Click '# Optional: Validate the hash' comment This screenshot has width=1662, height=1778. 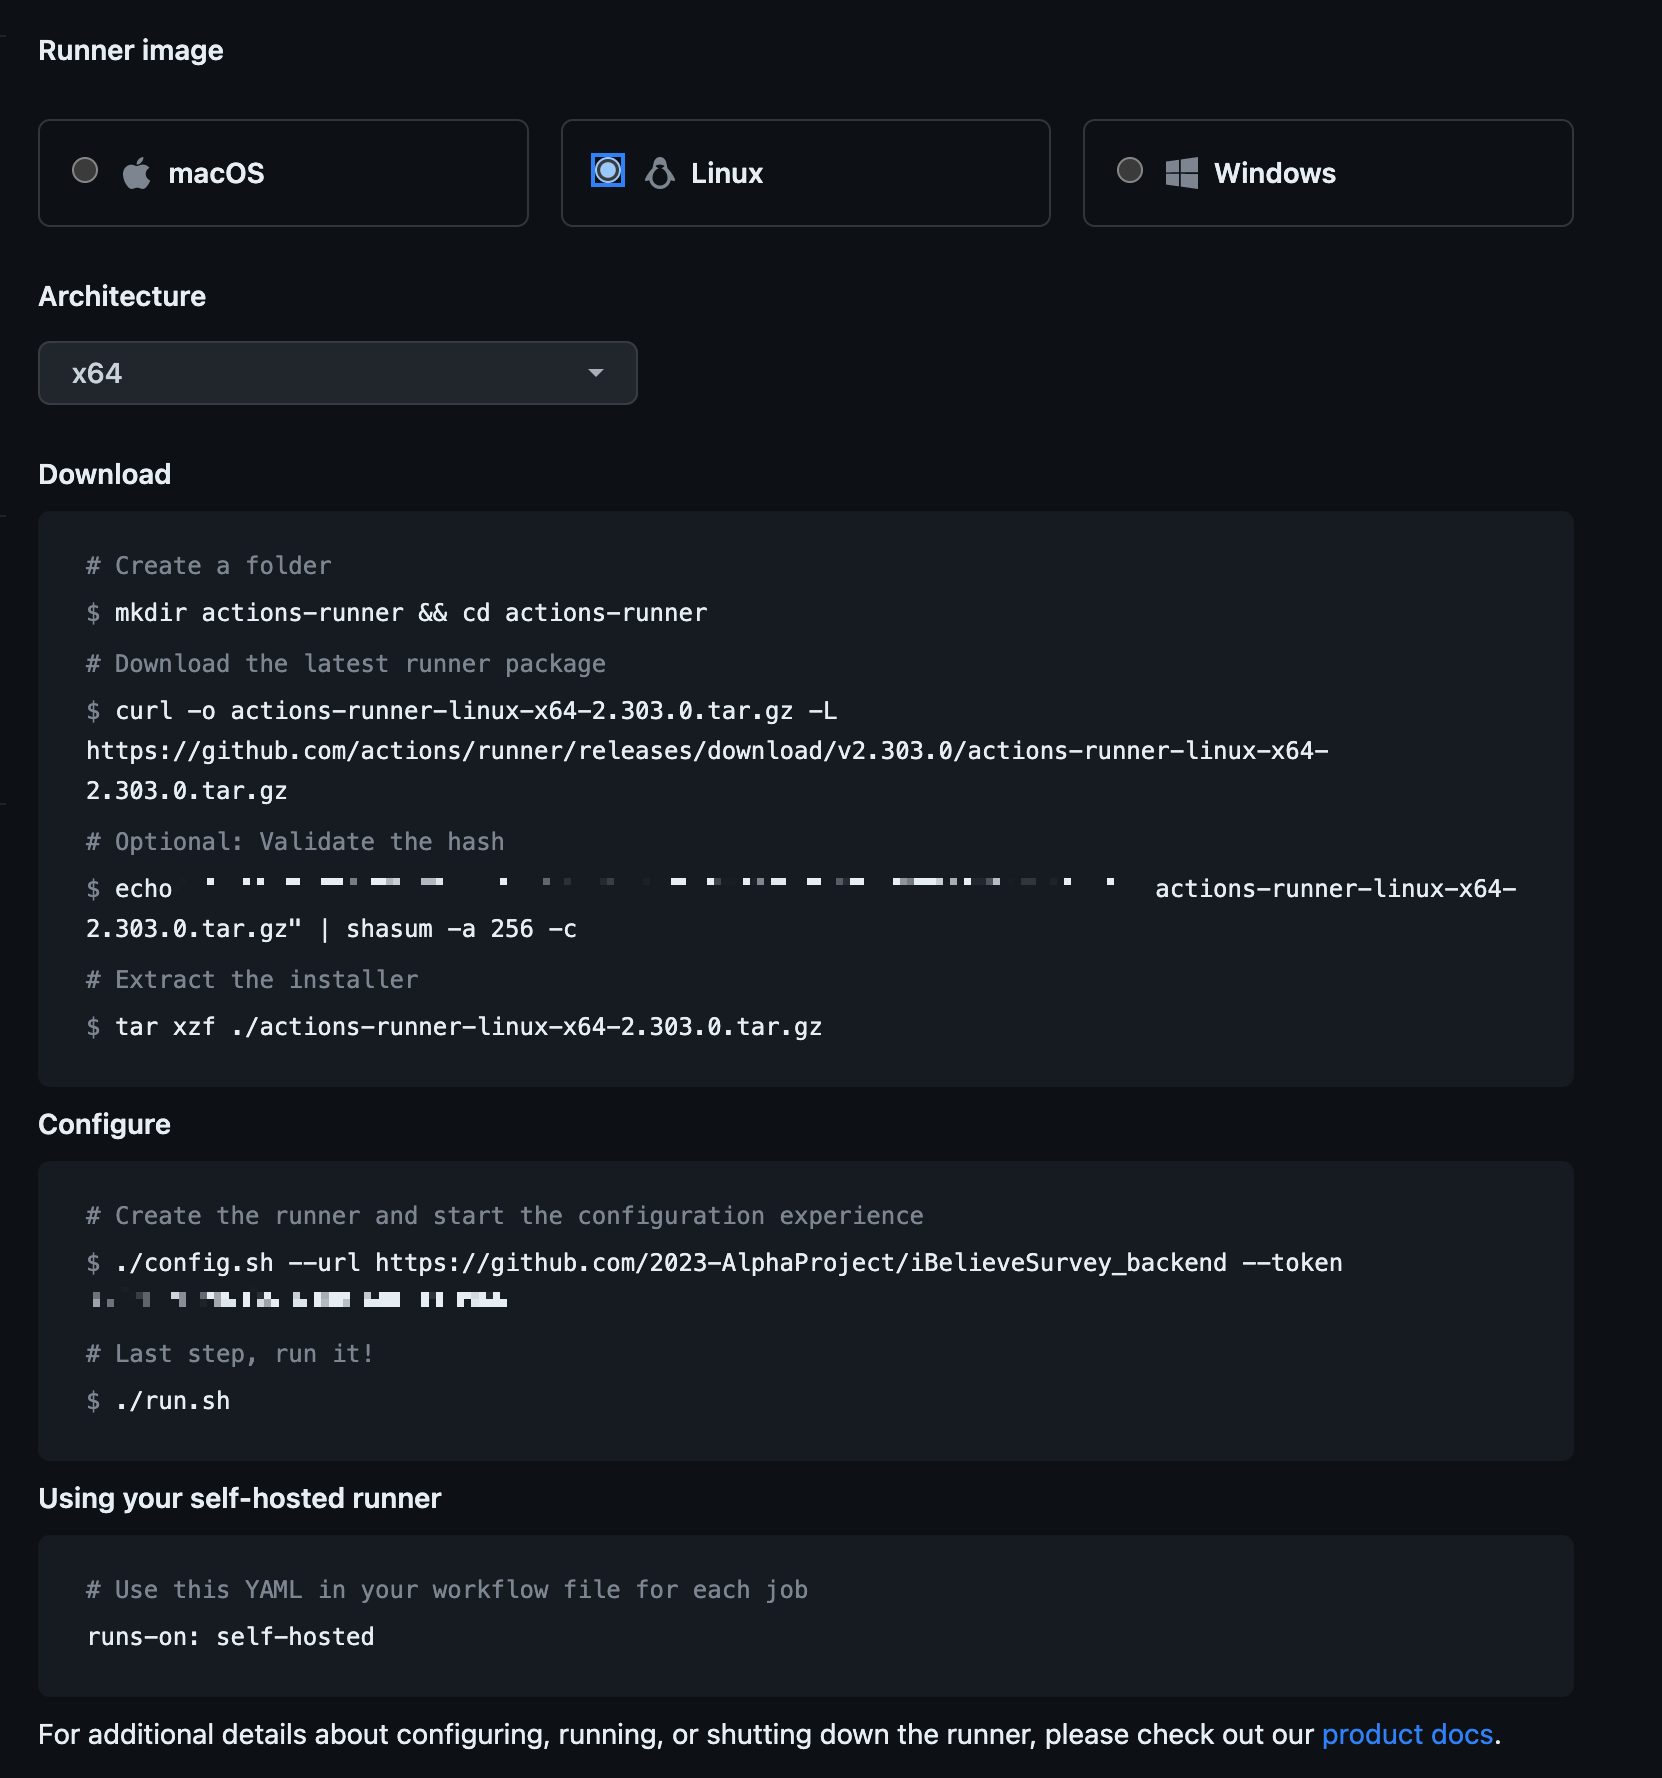[295, 842]
